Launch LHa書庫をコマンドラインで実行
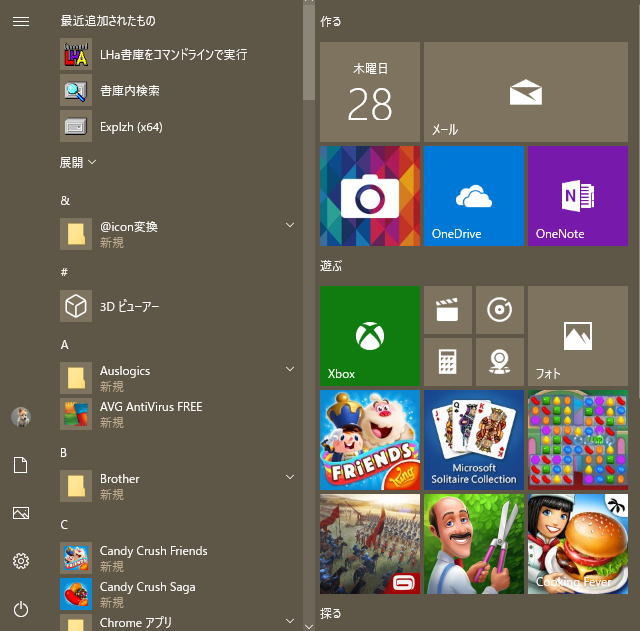 [x=180, y=55]
